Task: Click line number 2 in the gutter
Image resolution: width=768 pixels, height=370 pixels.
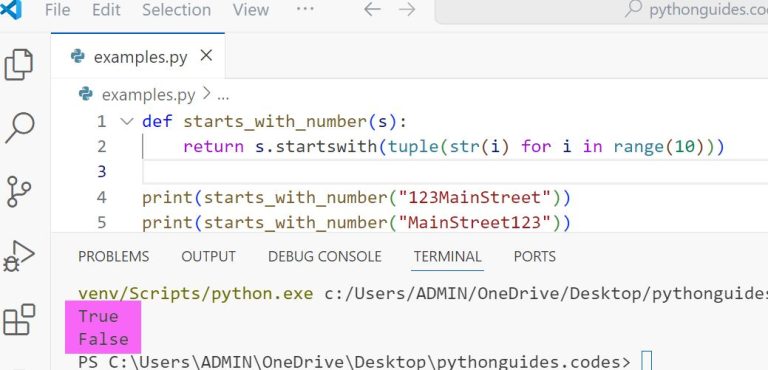Action: pos(101,146)
